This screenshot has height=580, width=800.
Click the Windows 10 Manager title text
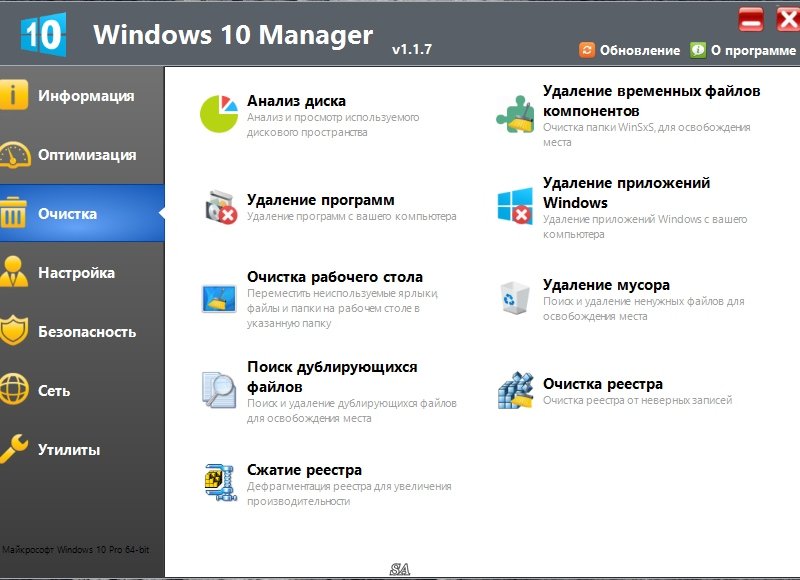pyautogui.click(x=233, y=35)
